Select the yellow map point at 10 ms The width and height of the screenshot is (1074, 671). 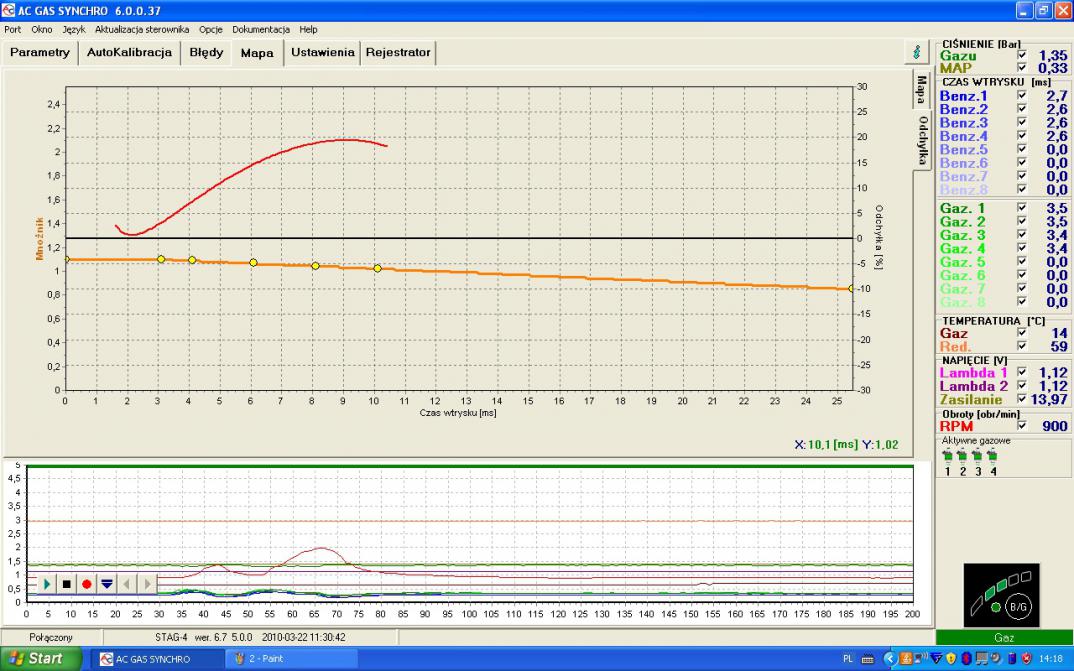tap(377, 268)
